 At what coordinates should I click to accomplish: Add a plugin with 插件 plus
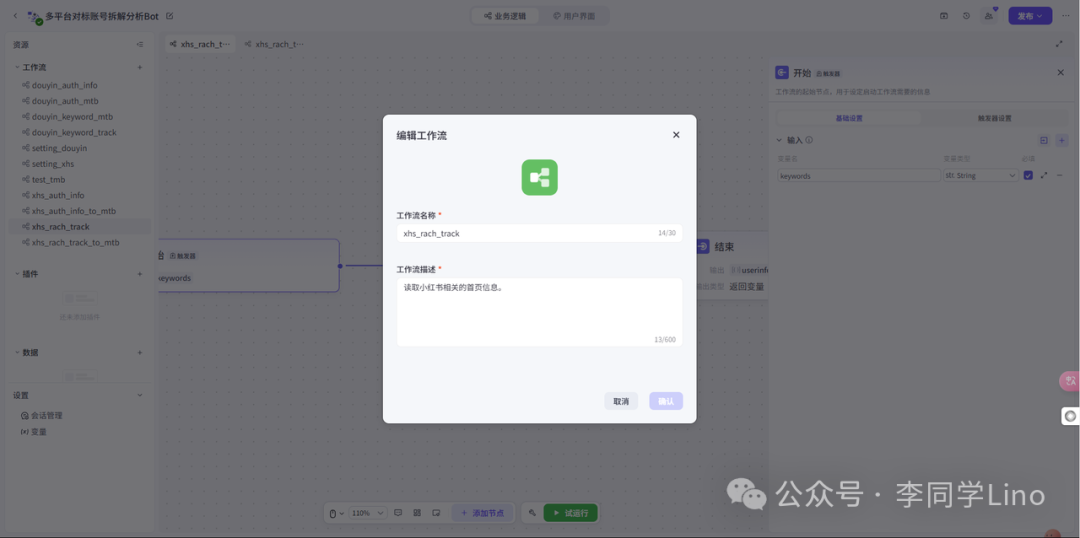pos(140,273)
